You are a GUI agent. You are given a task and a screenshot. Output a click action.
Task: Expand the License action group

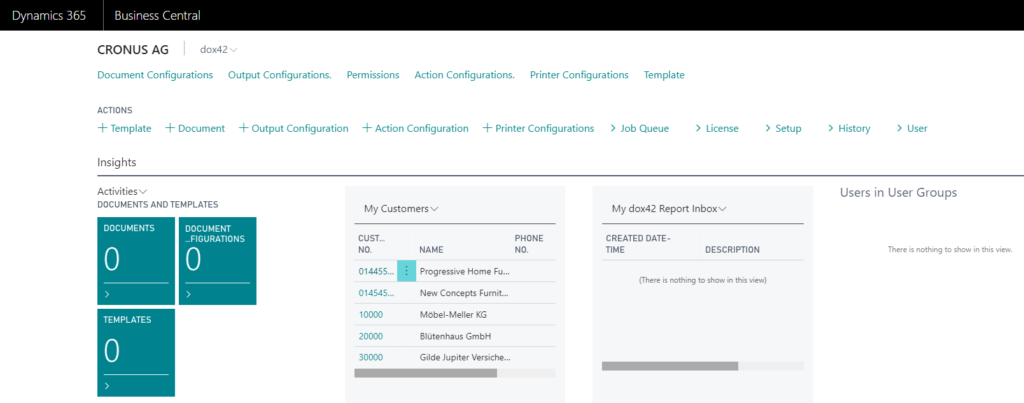[x=716, y=128]
